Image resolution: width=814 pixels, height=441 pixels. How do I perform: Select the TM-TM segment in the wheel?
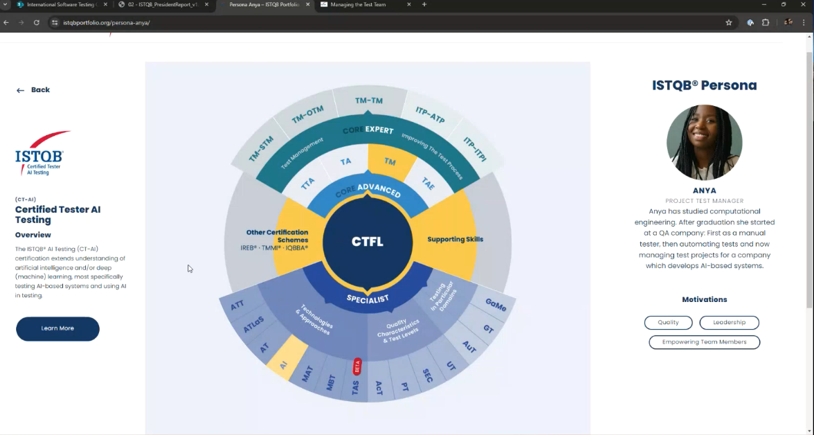pyautogui.click(x=369, y=100)
